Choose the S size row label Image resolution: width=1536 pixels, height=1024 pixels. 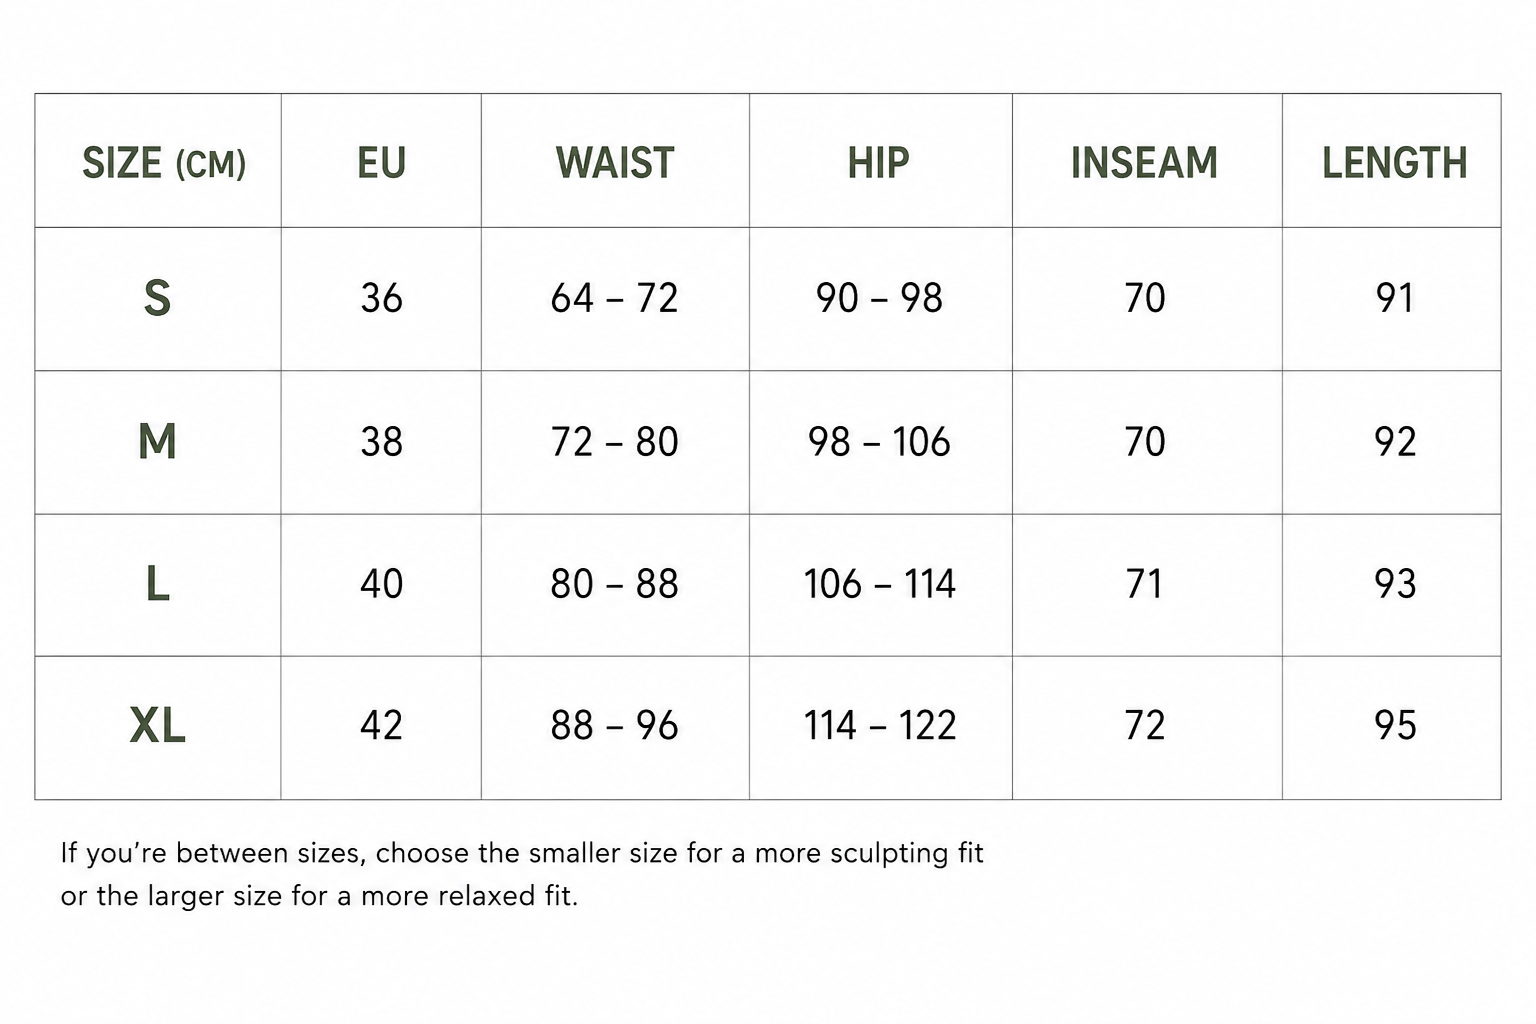[x=157, y=298]
